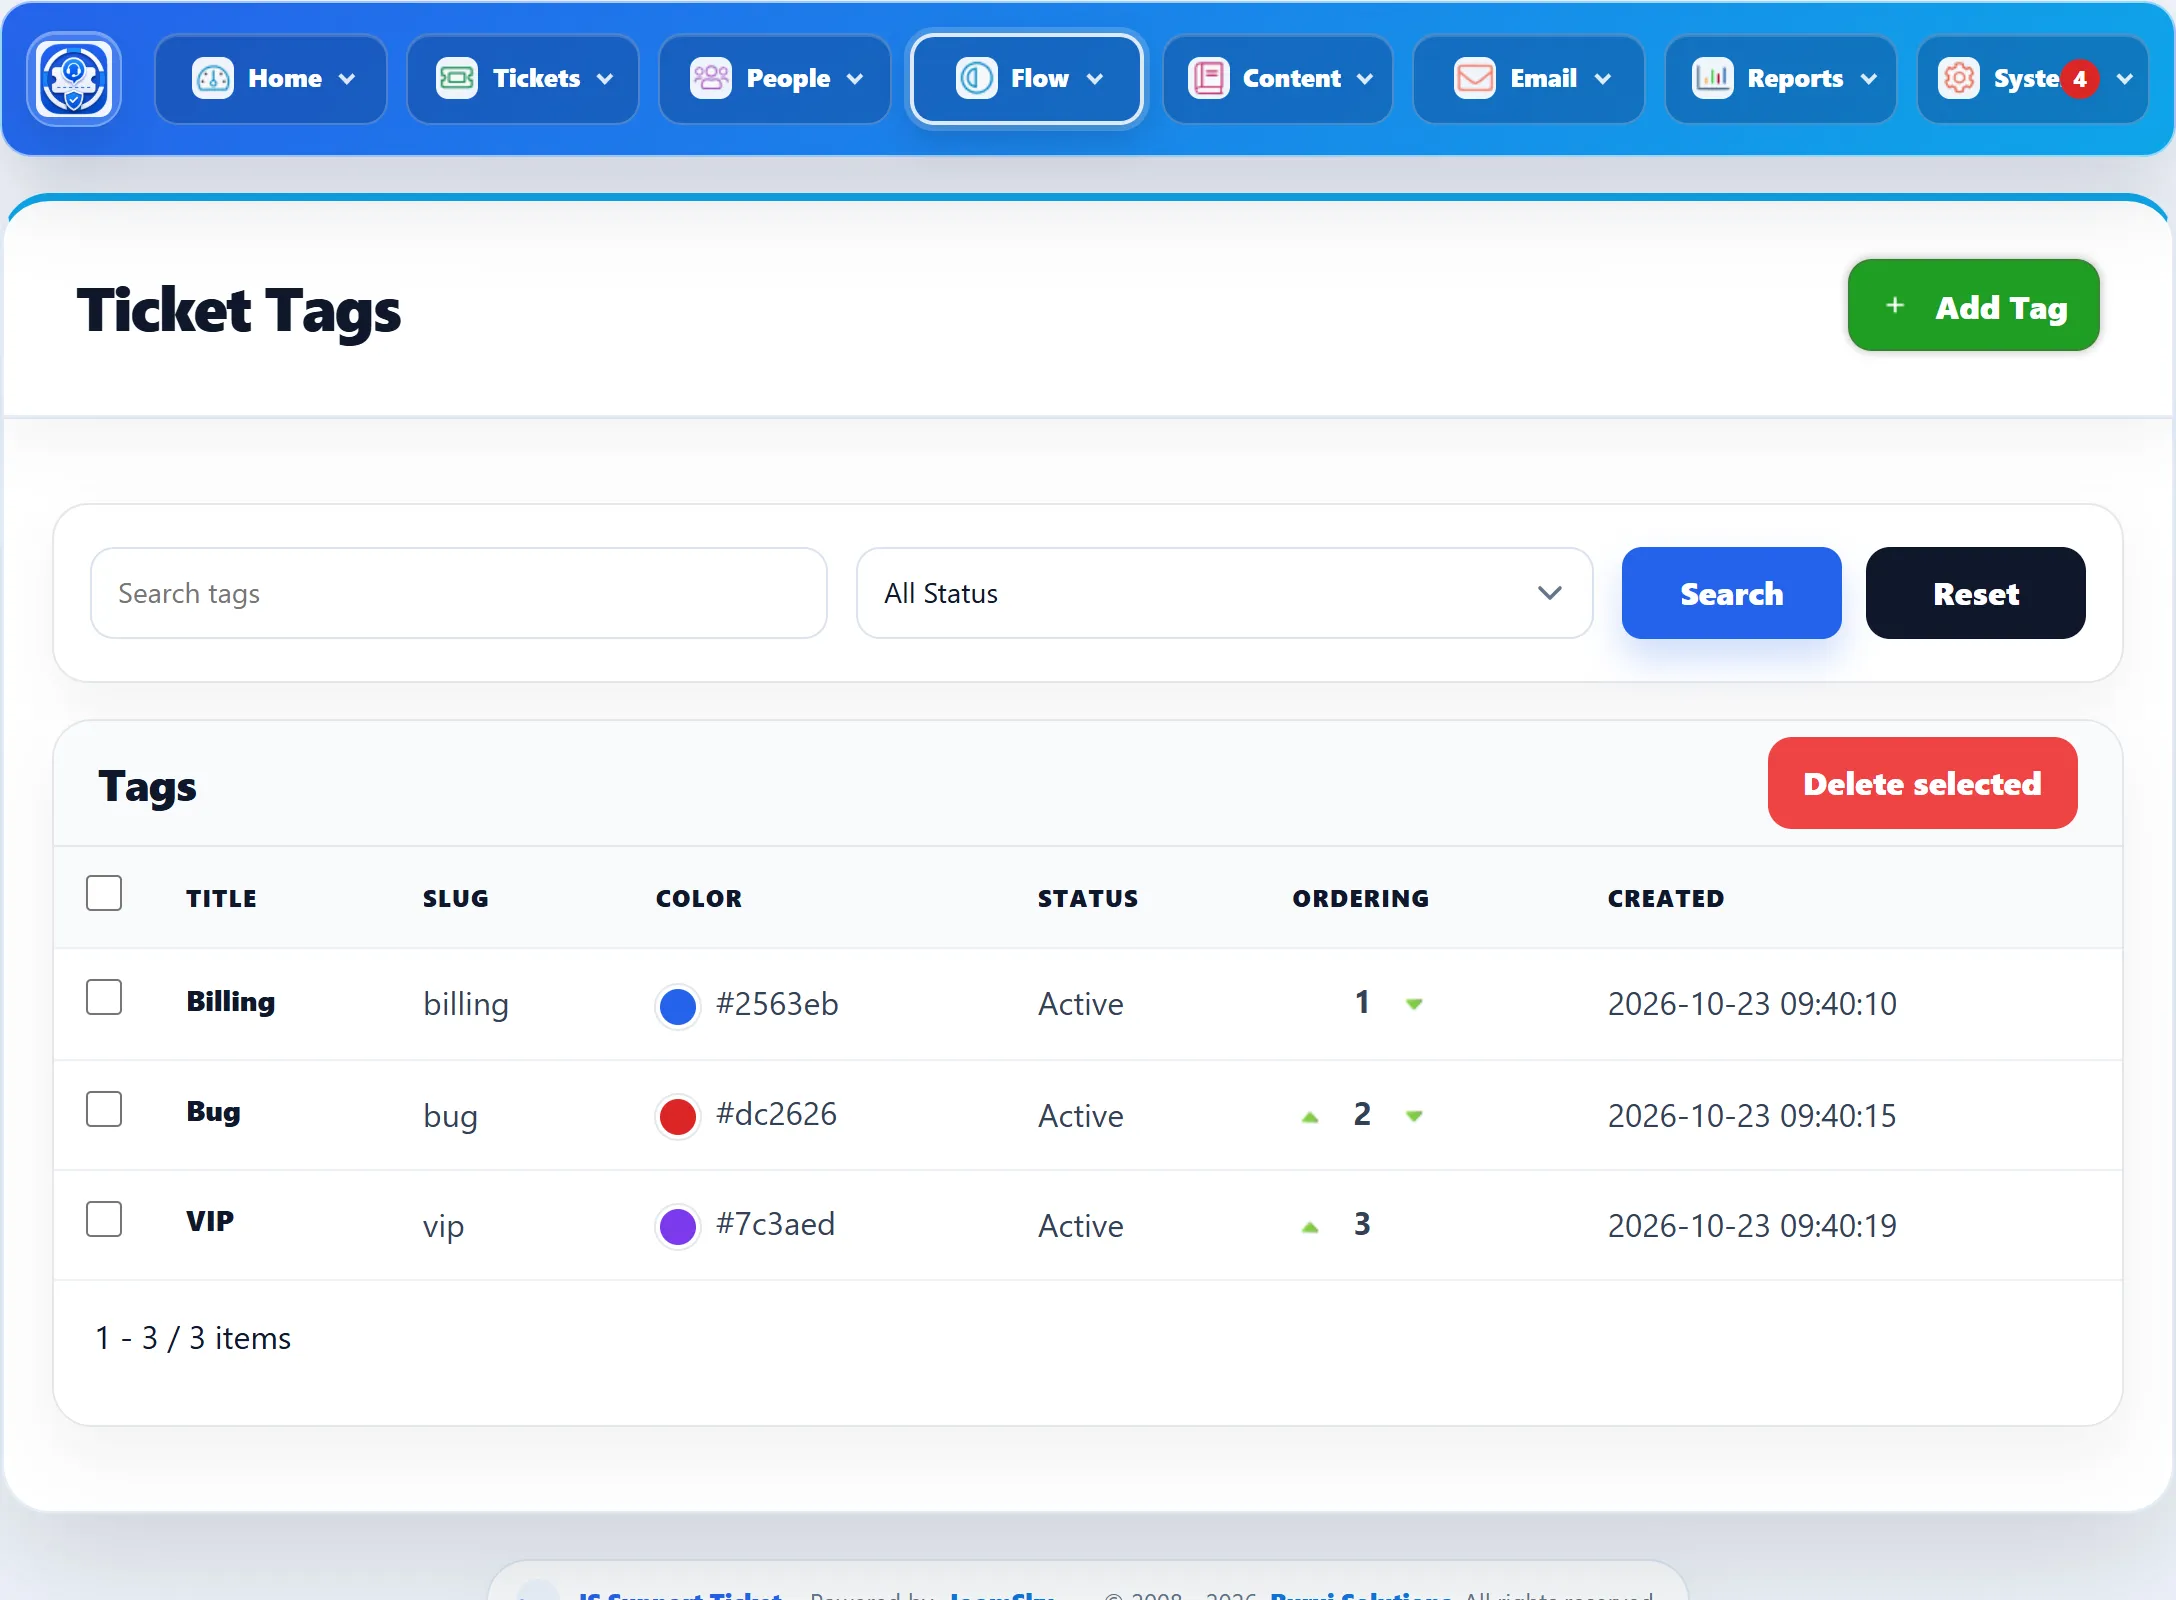Open the Email menu
Screen dimensions: 2176x1600
coord(1529,79)
